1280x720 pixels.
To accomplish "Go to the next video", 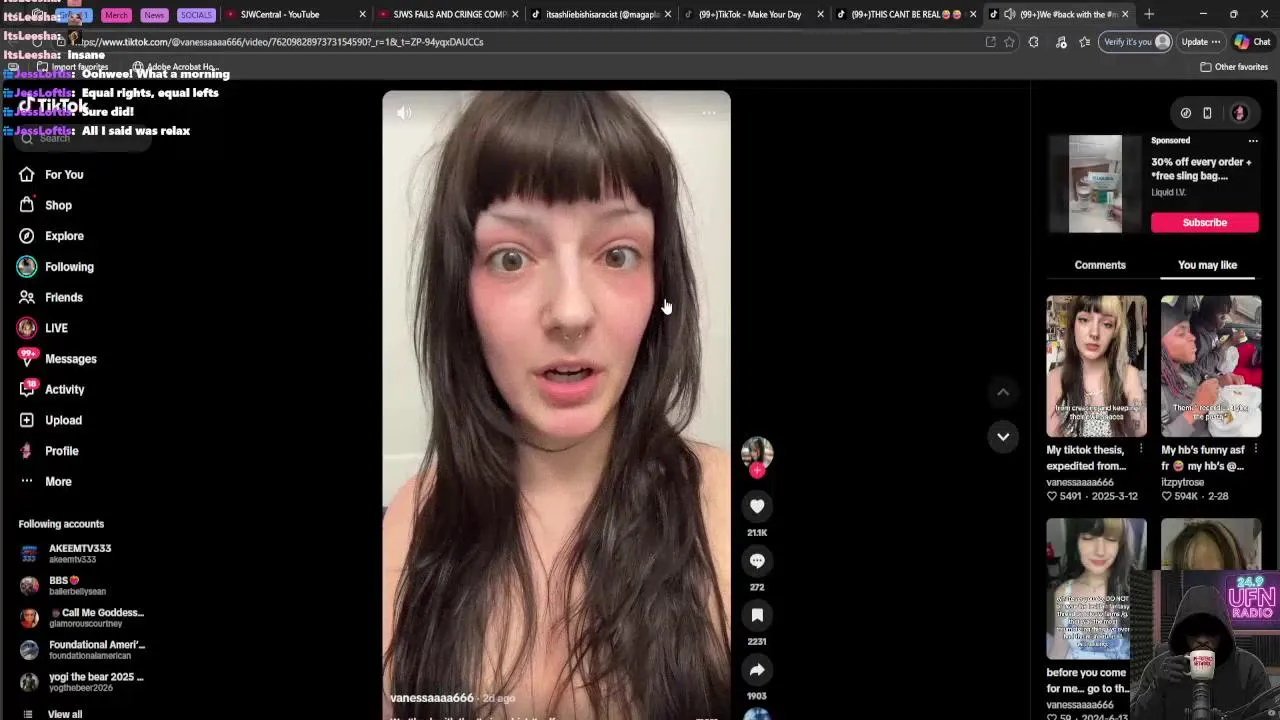I will (1003, 436).
